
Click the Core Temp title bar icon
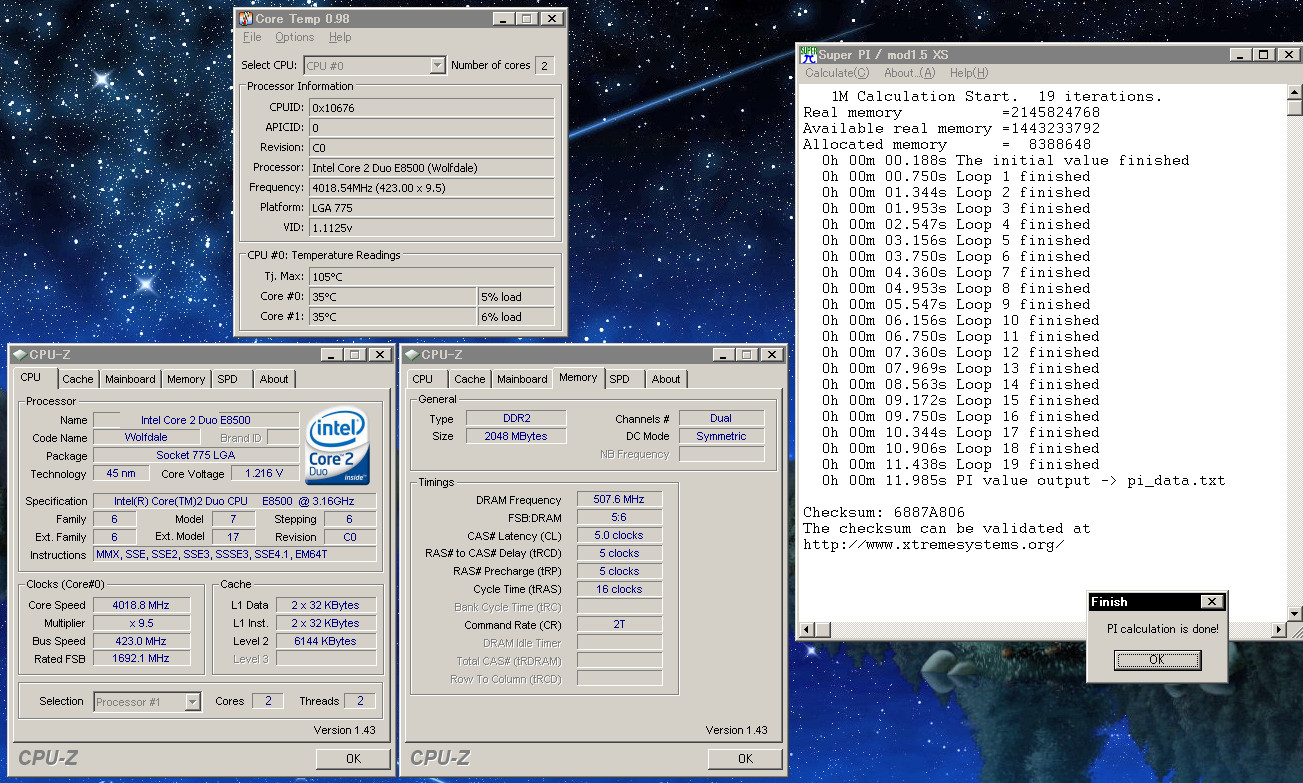[245, 19]
